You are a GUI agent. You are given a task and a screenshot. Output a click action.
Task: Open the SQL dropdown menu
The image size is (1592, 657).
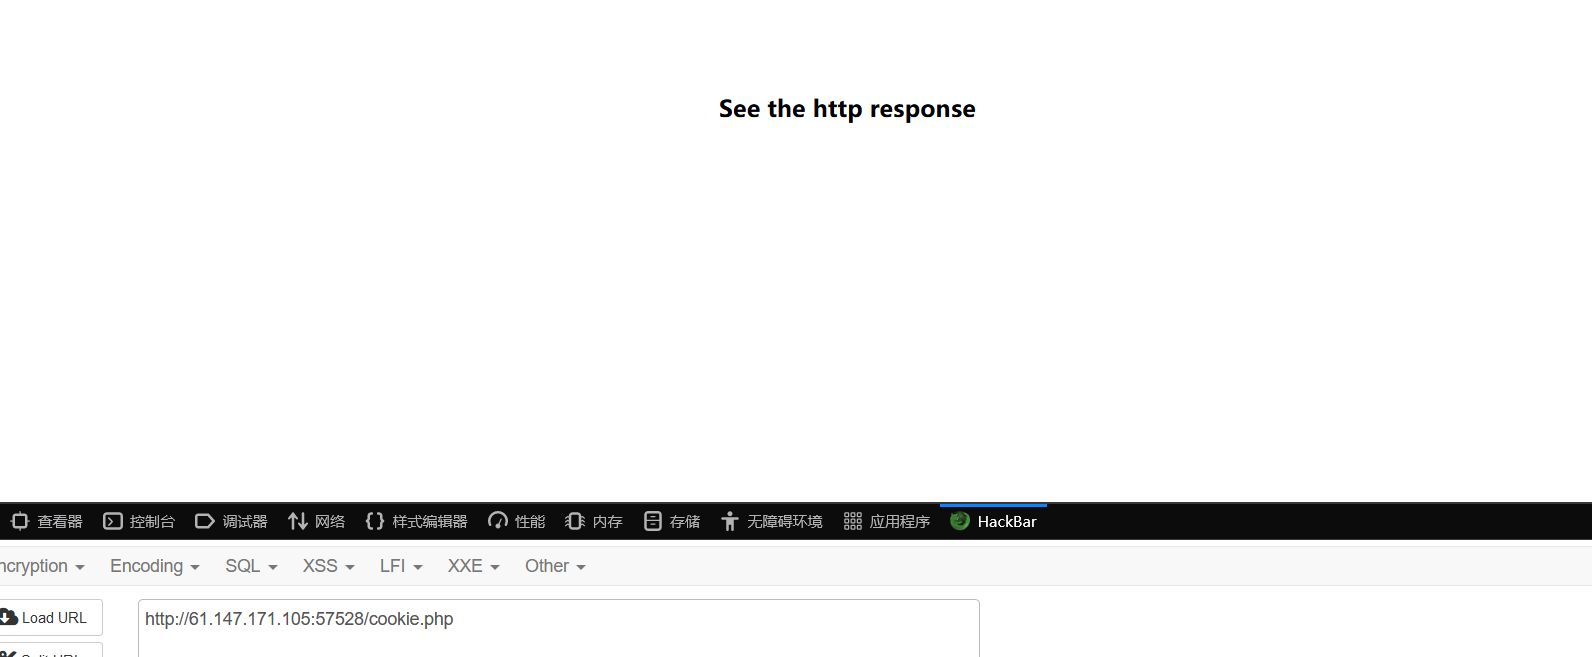pos(251,566)
